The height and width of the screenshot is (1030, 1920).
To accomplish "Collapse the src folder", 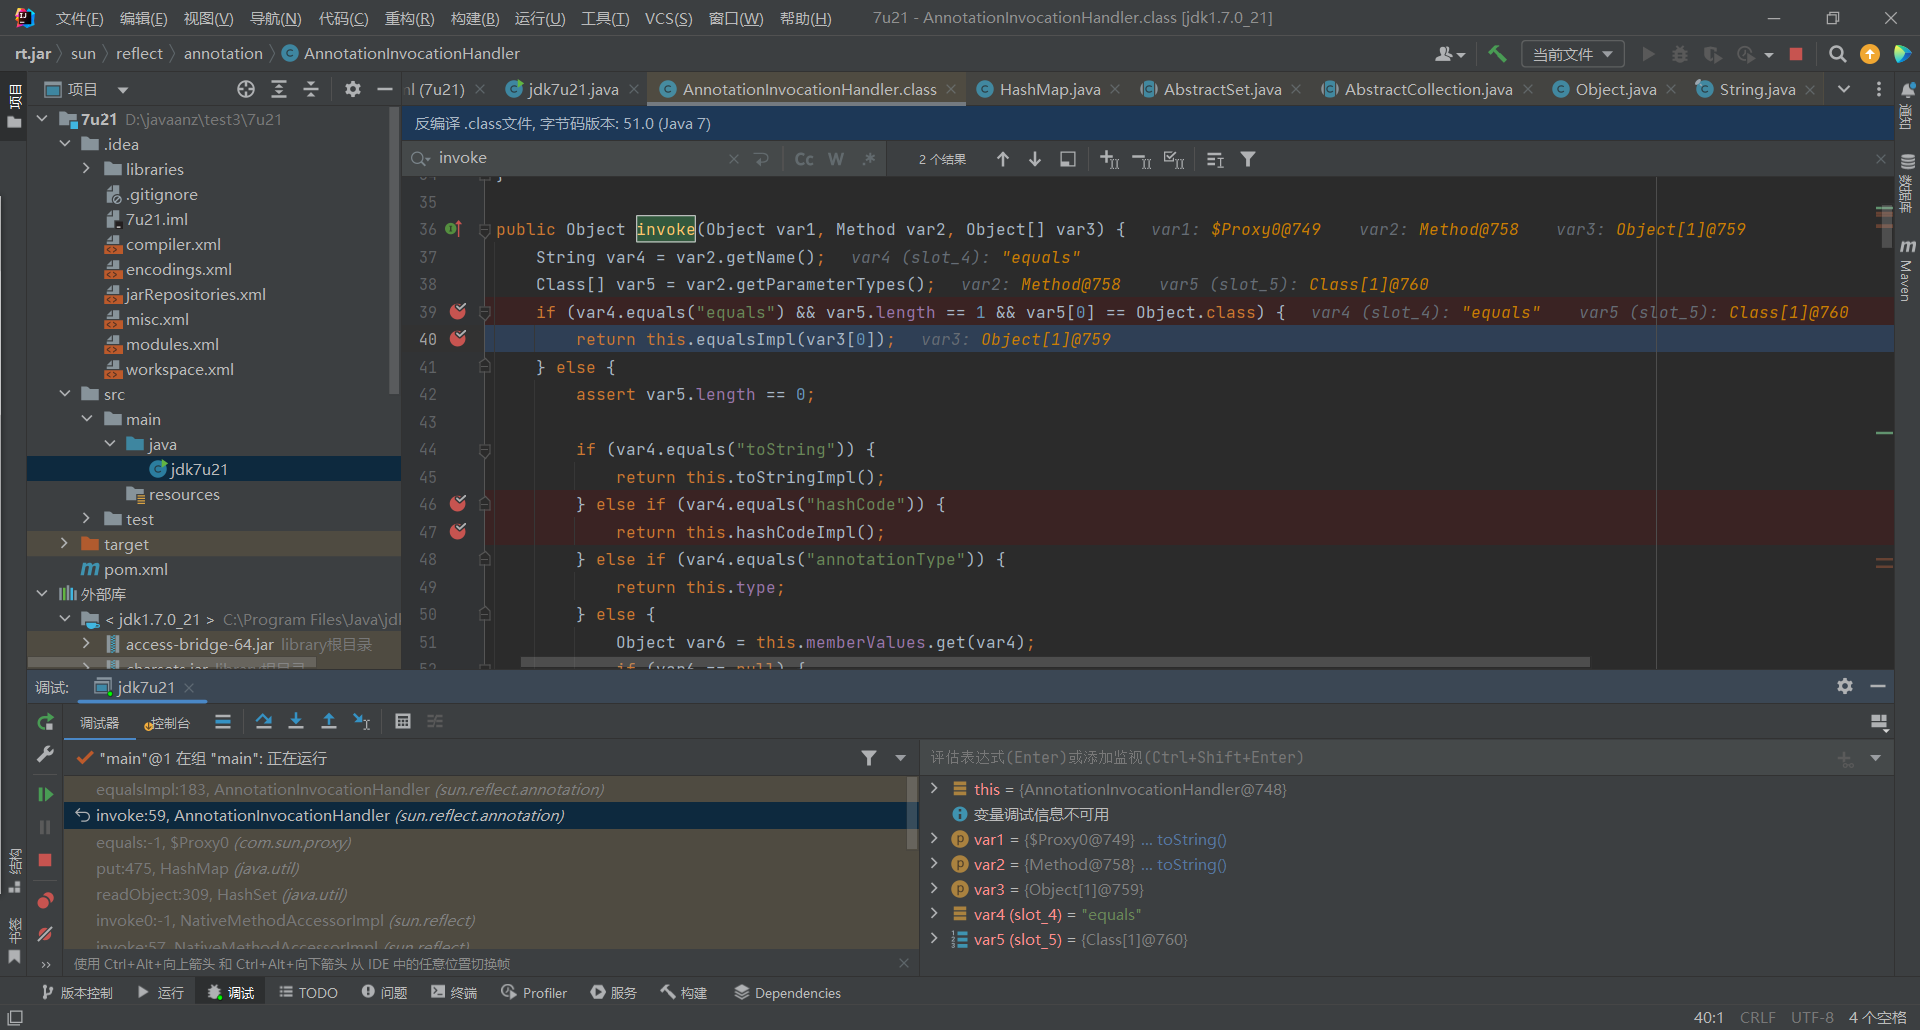I will (x=65, y=394).
